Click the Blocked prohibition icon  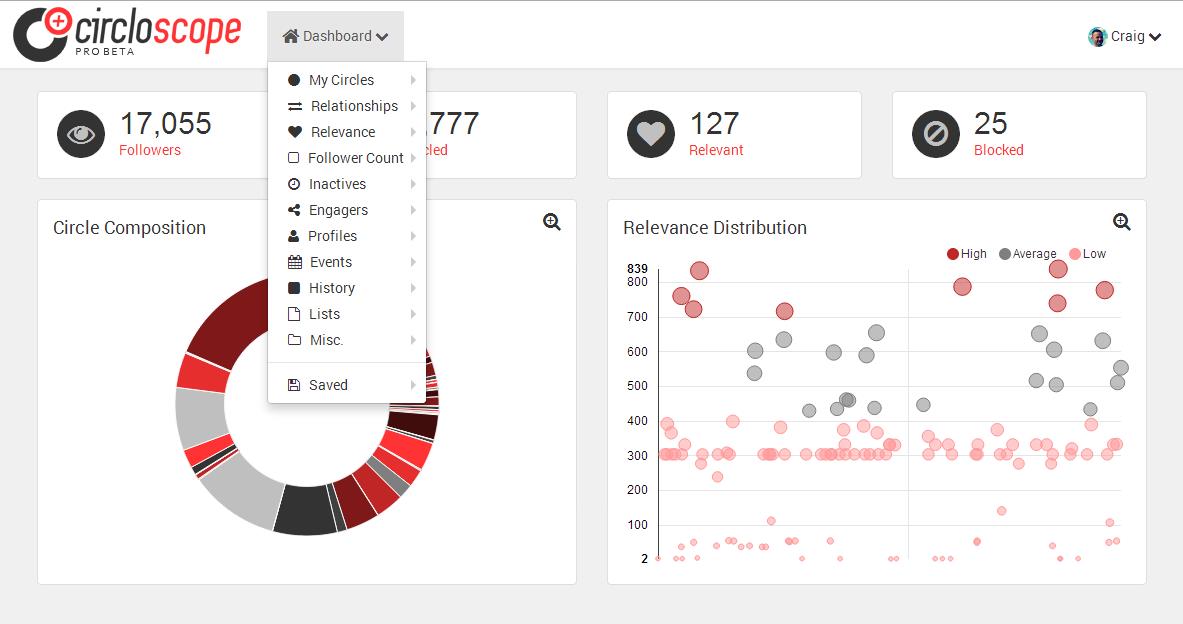click(x=936, y=134)
